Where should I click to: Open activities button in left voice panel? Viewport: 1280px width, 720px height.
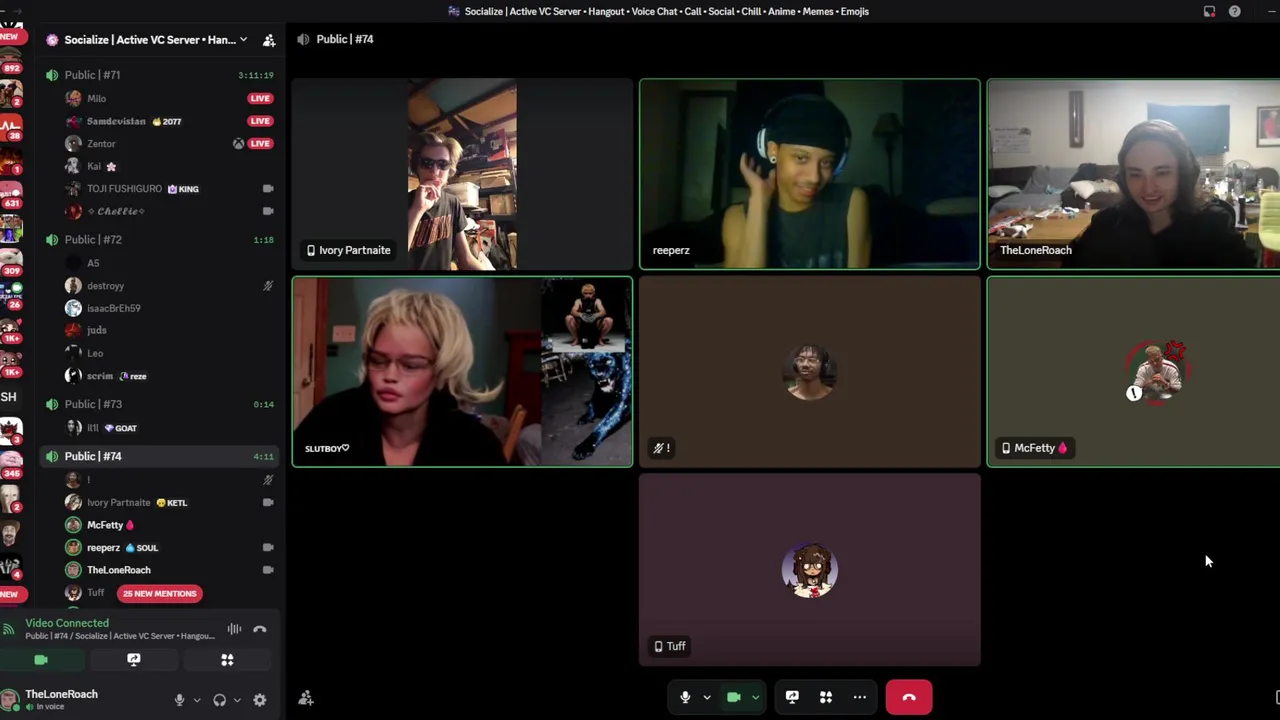click(x=227, y=660)
